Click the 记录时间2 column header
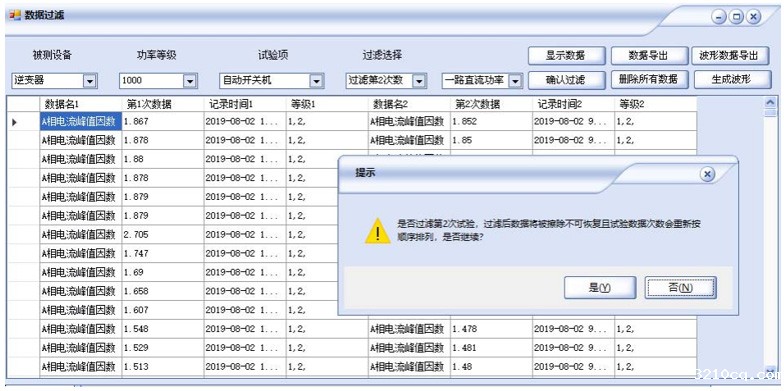 point(573,104)
